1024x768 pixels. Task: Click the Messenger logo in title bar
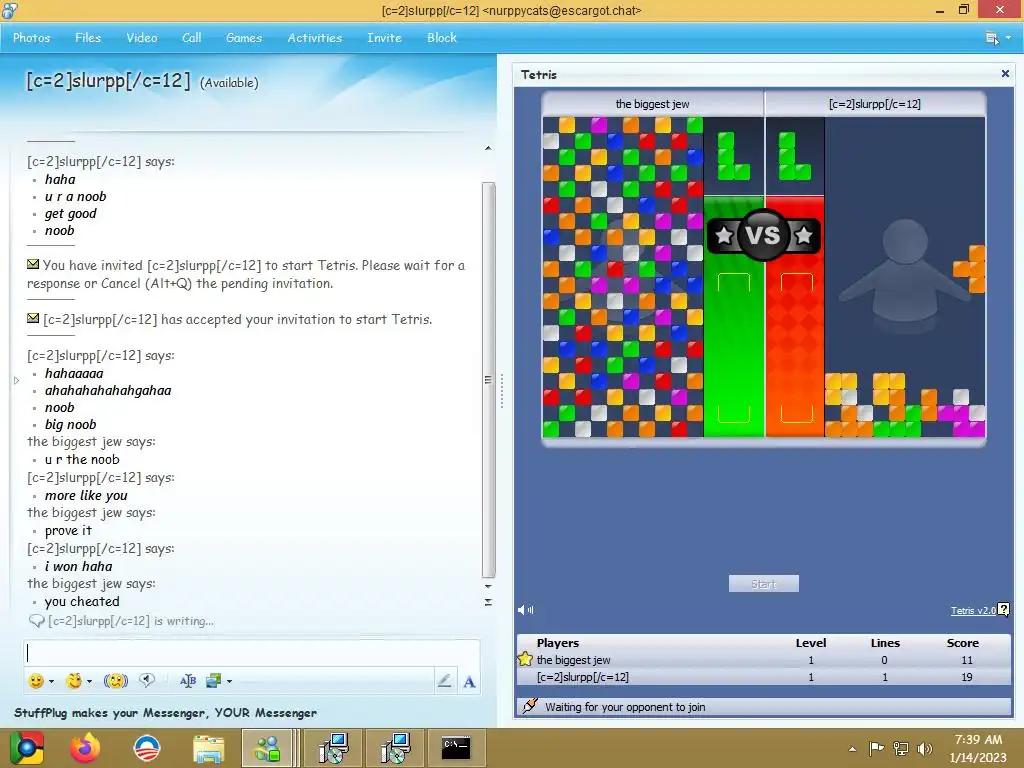10,10
